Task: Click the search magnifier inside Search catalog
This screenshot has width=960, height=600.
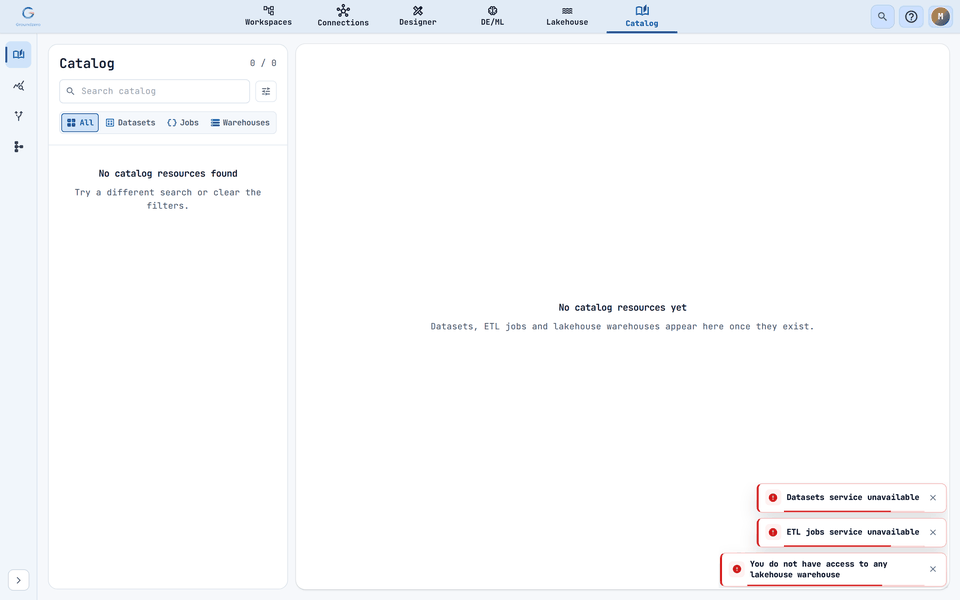Action: (x=70, y=91)
